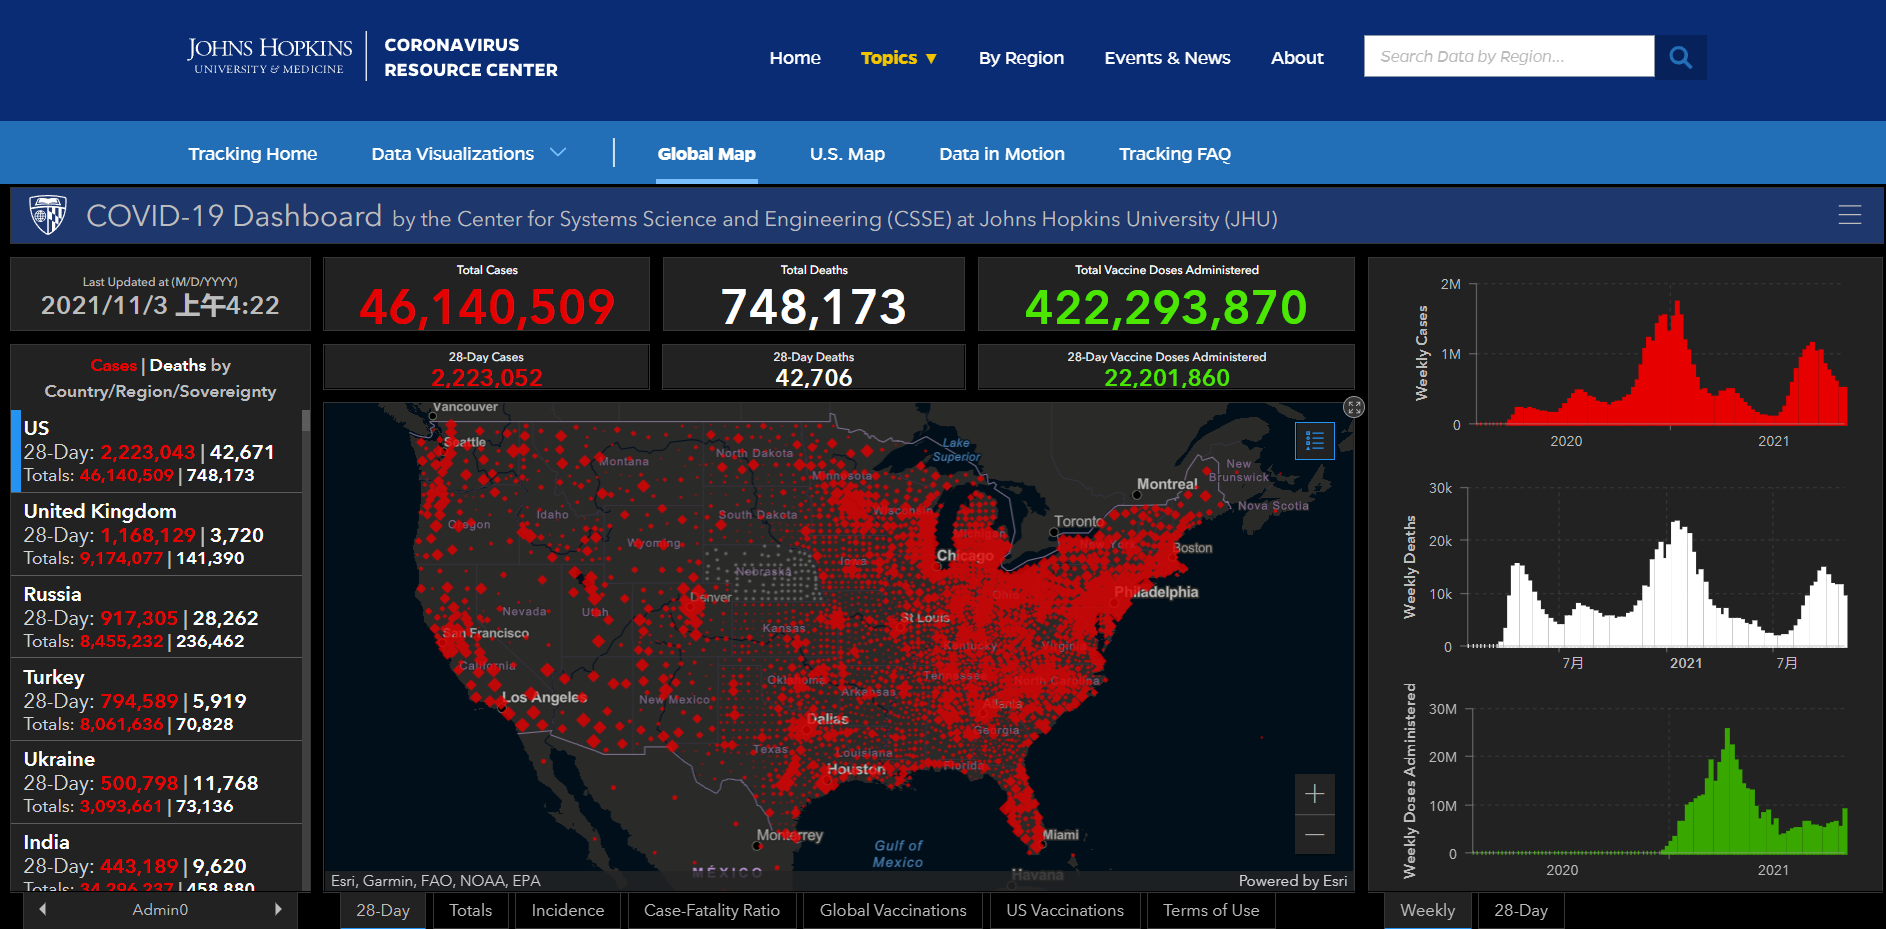Image resolution: width=1886 pixels, height=929 pixels.
Task: Select the 28-Day map tab
Action: tap(383, 910)
